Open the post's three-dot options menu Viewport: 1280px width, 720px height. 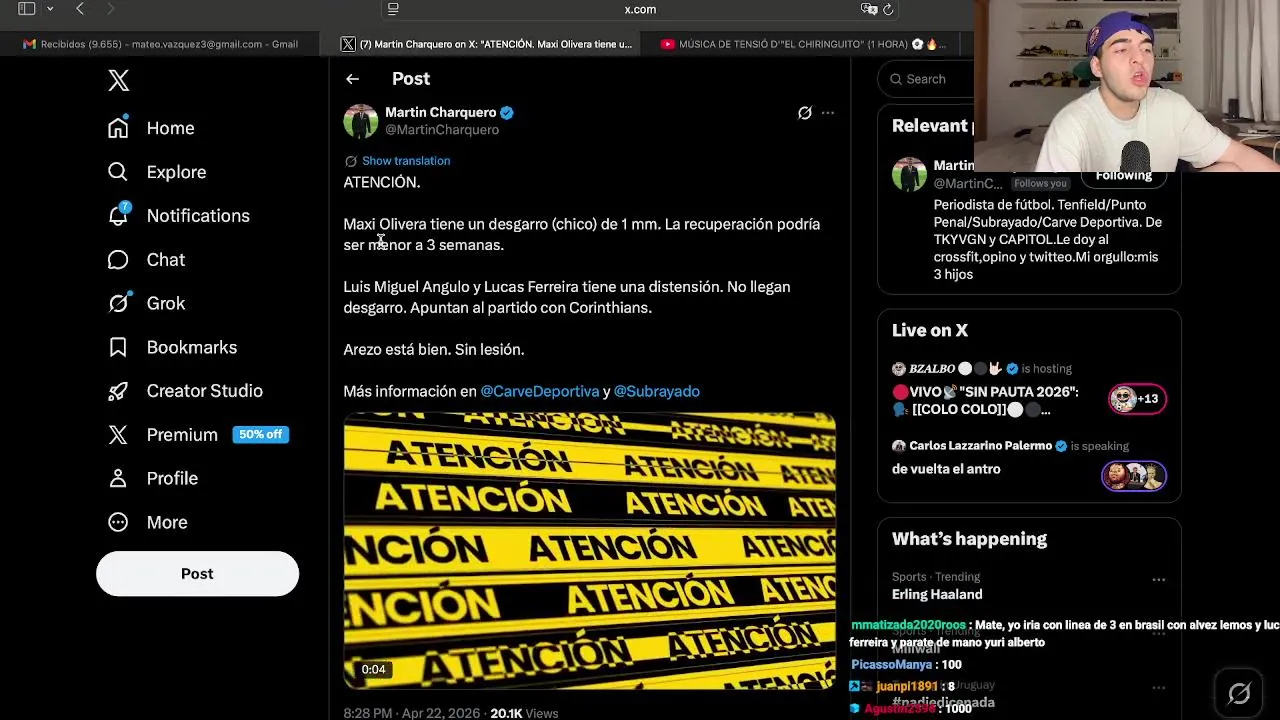point(828,113)
